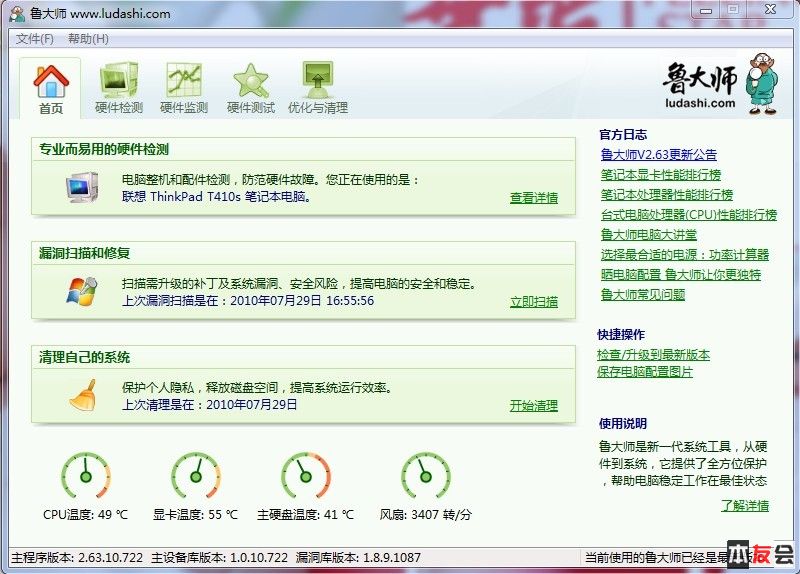Switch to the 硬件检测 tab
The image size is (800, 574).
[119, 89]
